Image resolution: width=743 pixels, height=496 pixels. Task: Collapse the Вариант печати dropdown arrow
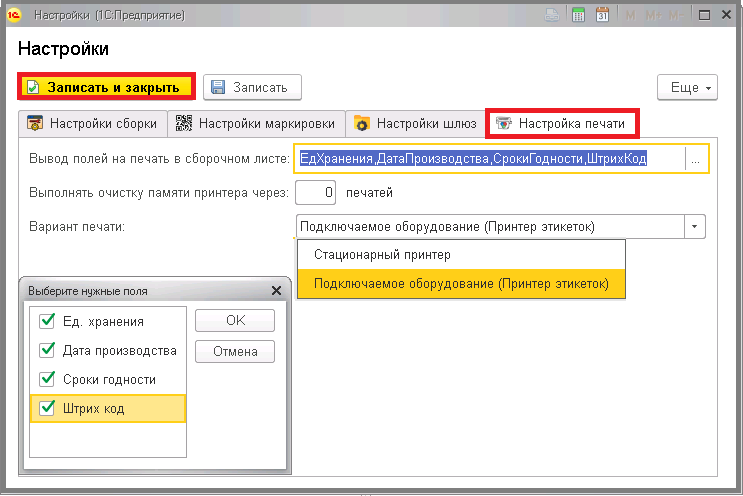tap(695, 226)
